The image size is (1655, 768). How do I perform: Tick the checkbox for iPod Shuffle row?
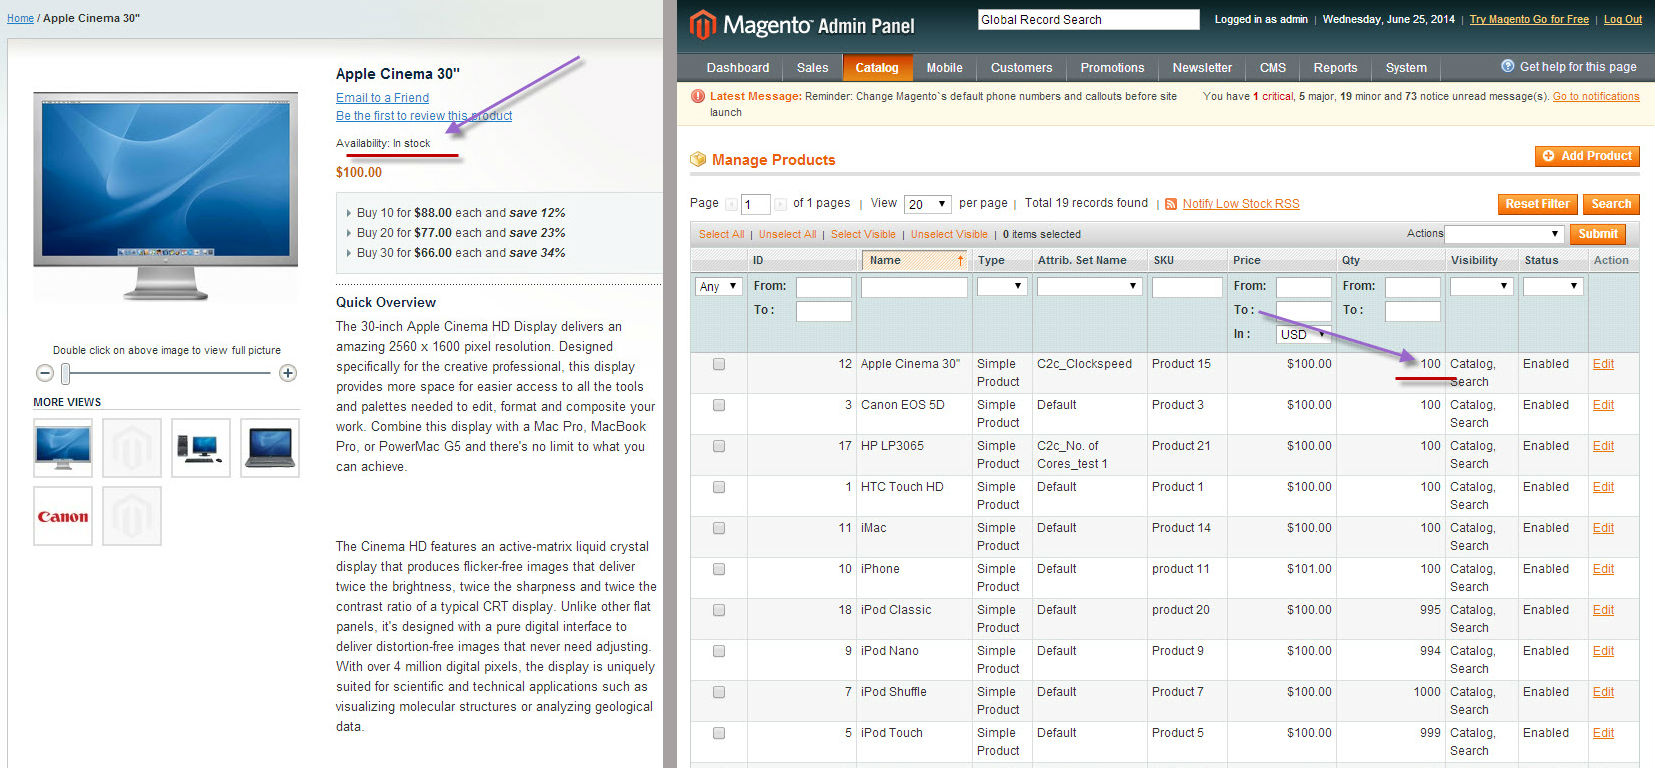[719, 692]
